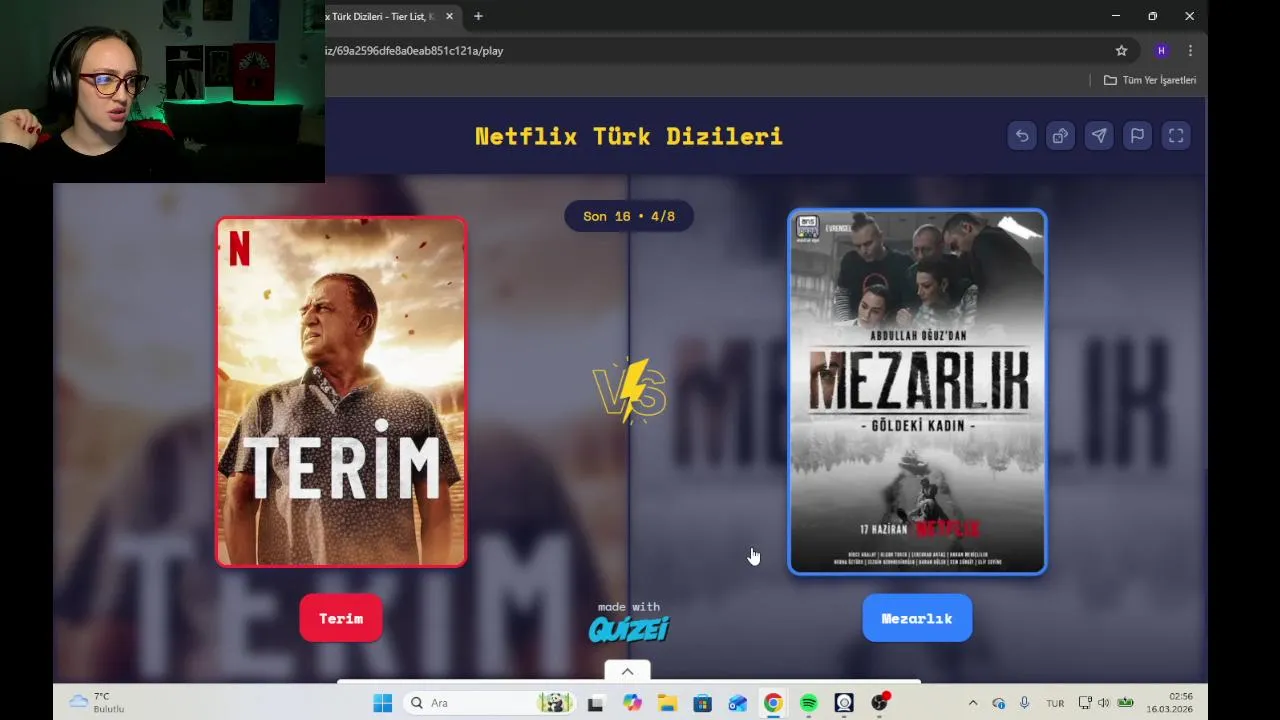Vote for Mezarlık using the blue button
The width and height of the screenshot is (1280, 720).
point(917,618)
